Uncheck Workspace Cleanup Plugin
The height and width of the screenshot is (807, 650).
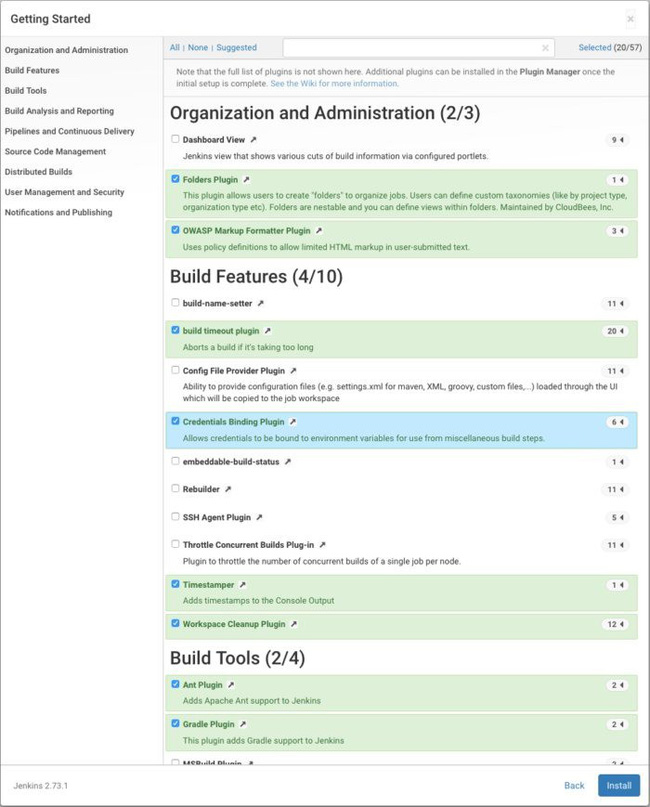click(x=175, y=623)
